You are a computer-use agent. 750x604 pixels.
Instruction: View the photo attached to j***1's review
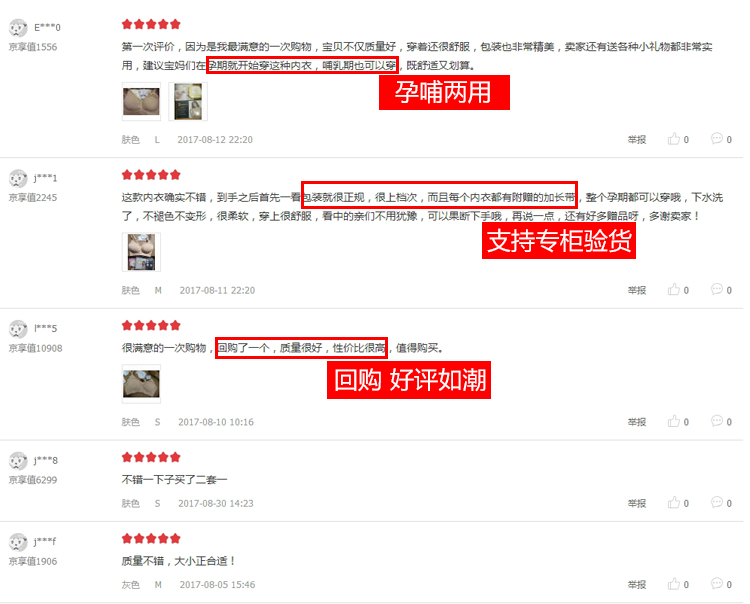(141, 252)
